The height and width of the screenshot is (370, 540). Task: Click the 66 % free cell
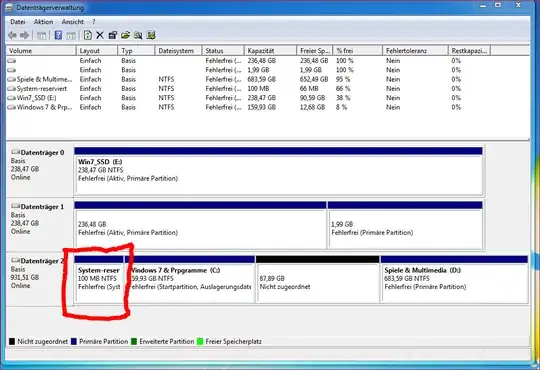click(x=343, y=89)
